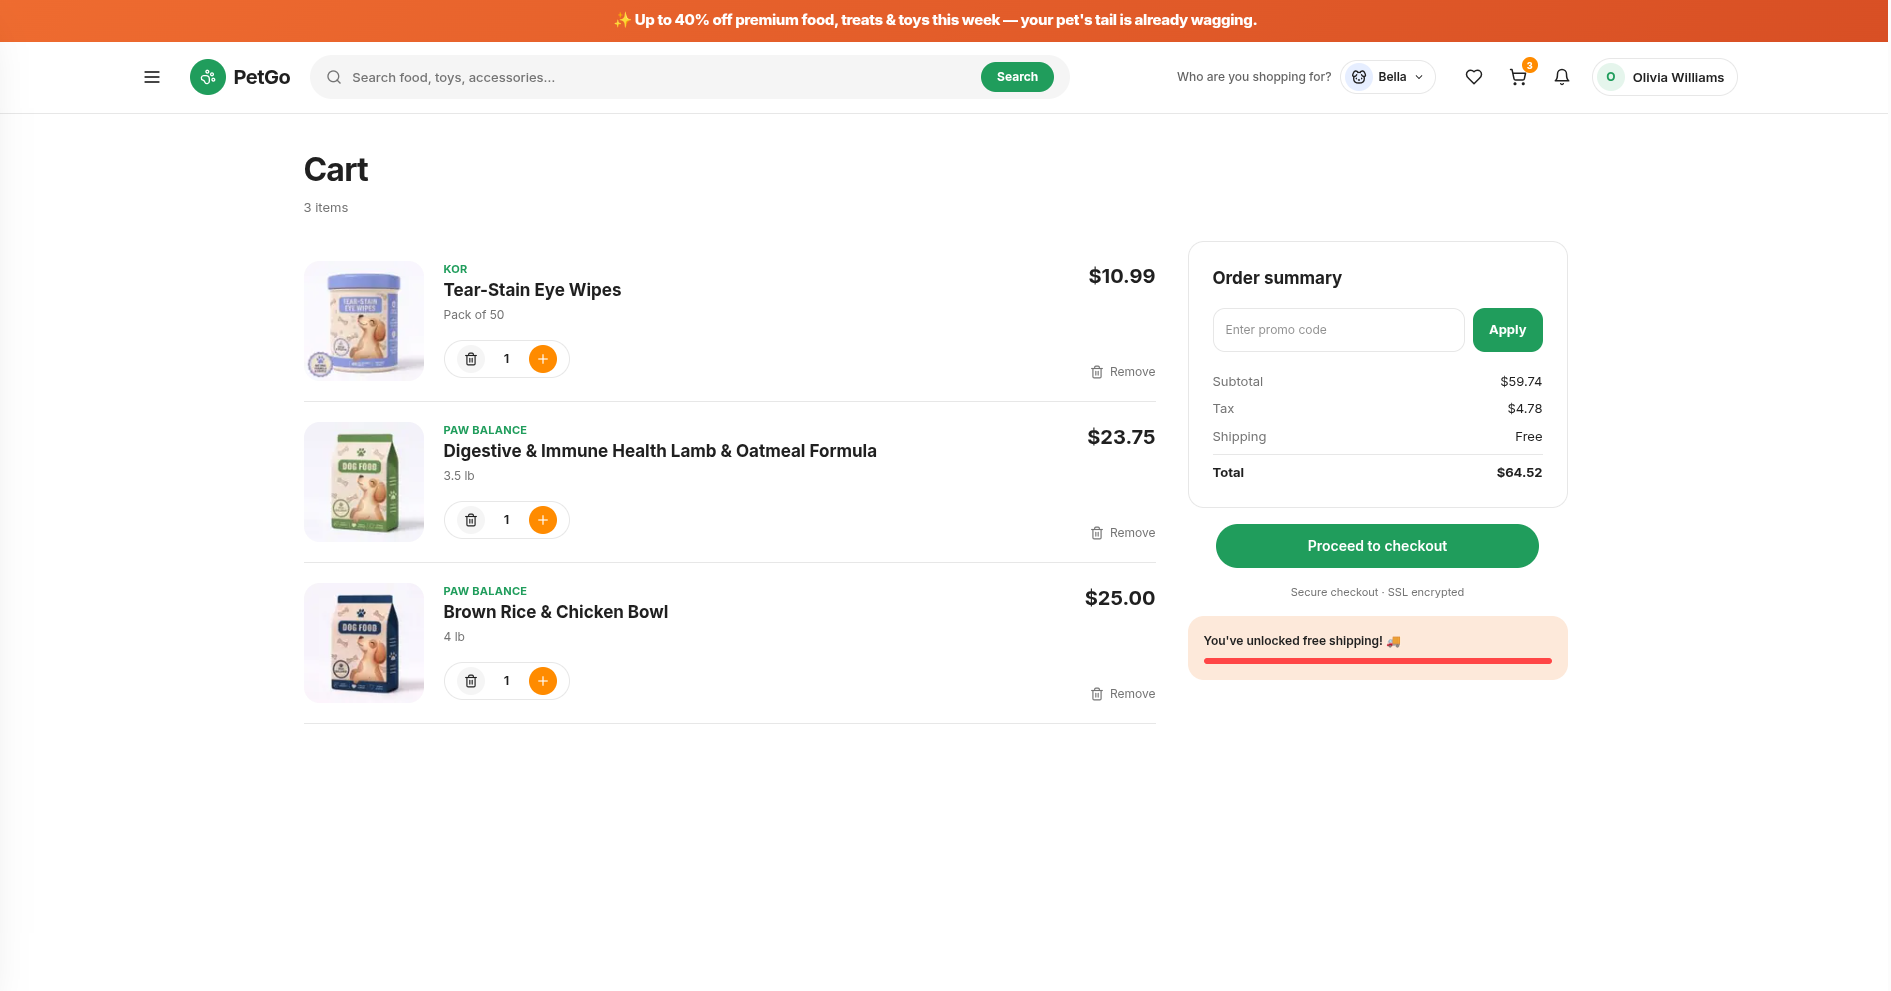Increase quantity of Lamb & Oatmeal Formula

coord(543,520)
